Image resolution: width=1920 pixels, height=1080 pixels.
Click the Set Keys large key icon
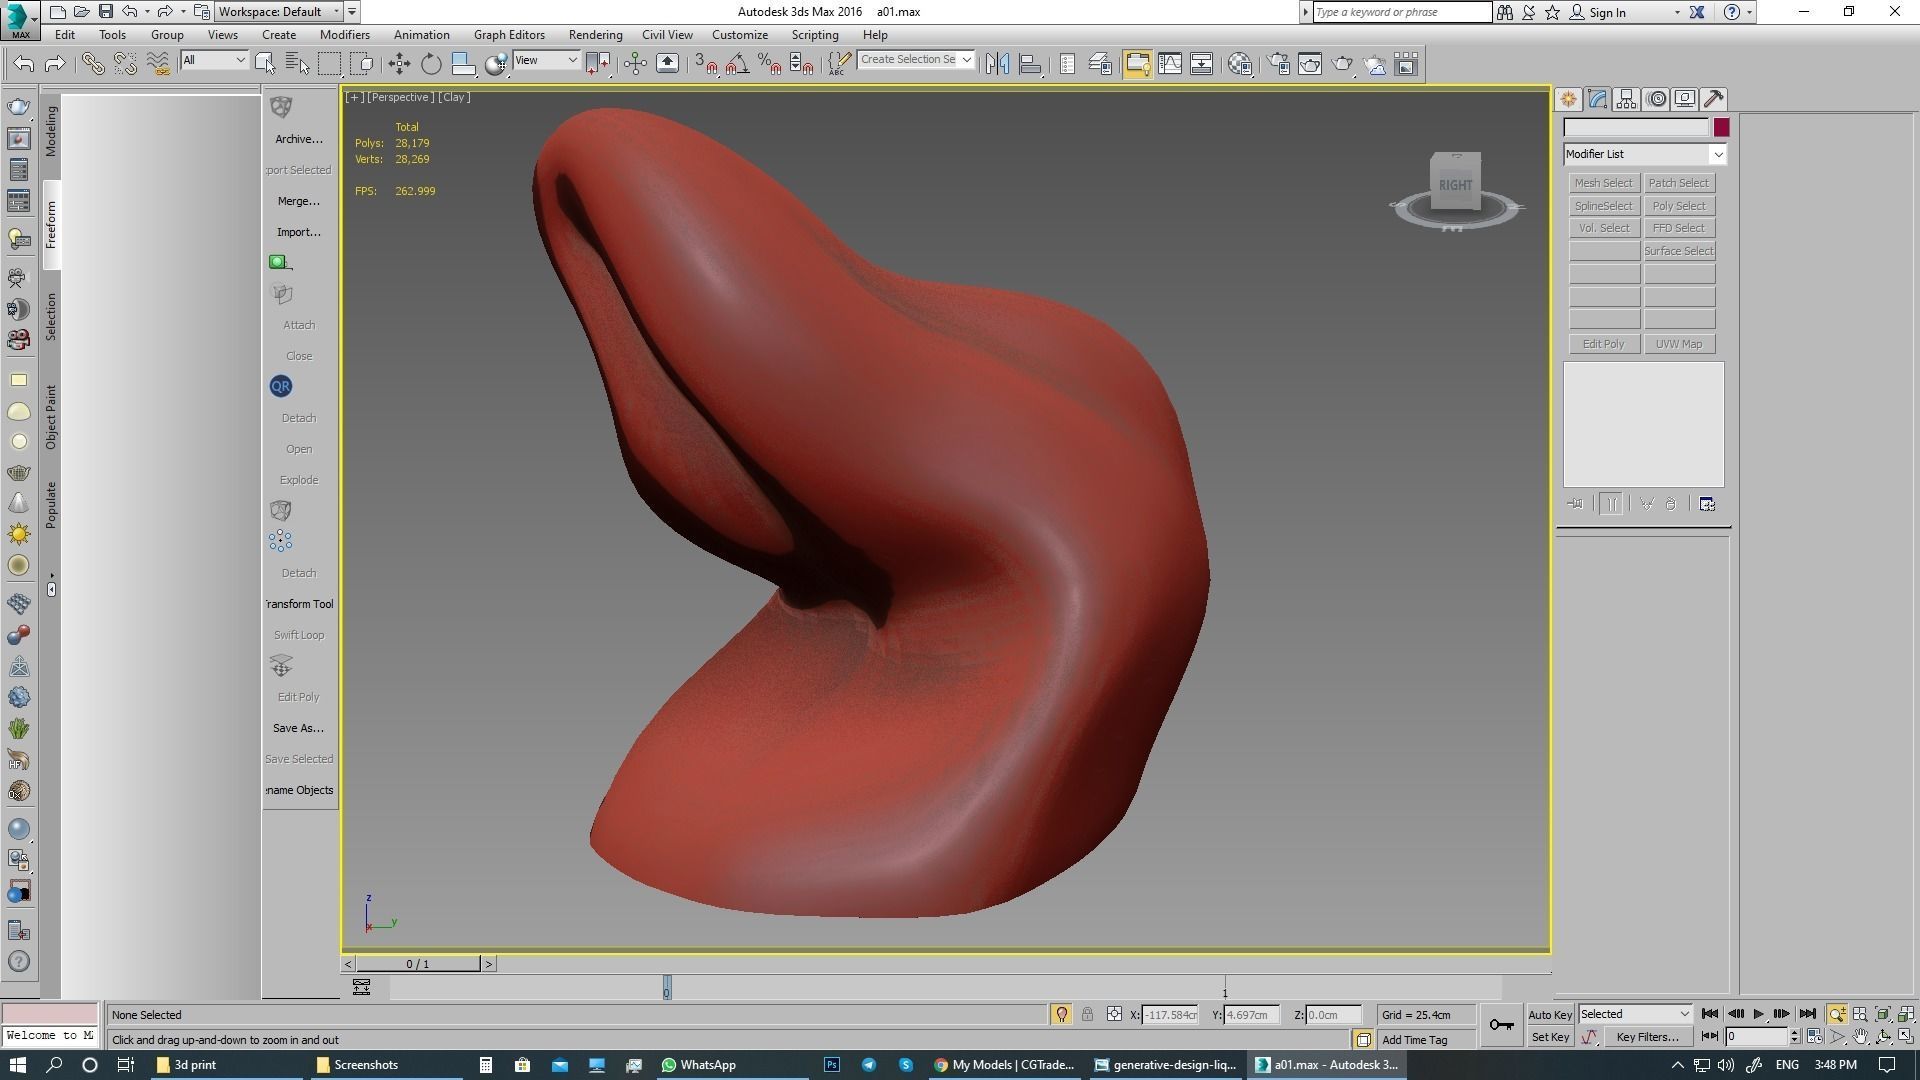click(1501, 1025)
